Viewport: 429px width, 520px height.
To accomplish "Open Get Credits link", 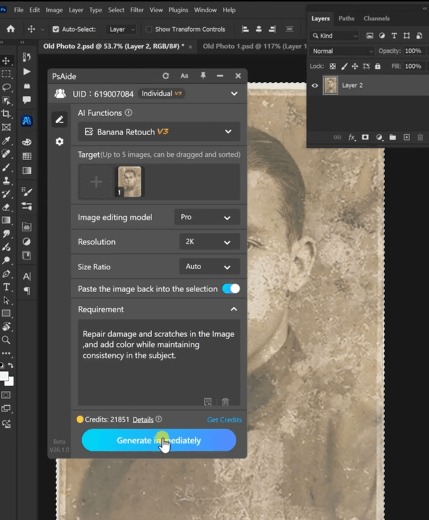I will tap(224, 420).
